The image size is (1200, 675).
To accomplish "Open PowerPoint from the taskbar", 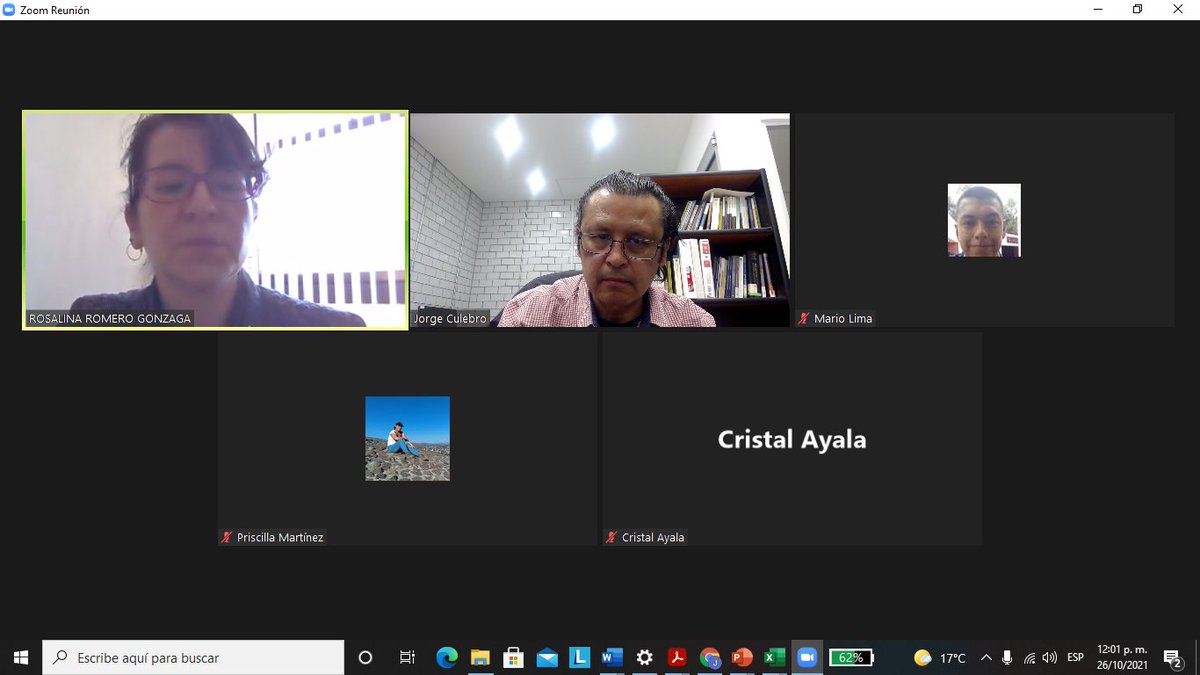I will click(742, 657).
